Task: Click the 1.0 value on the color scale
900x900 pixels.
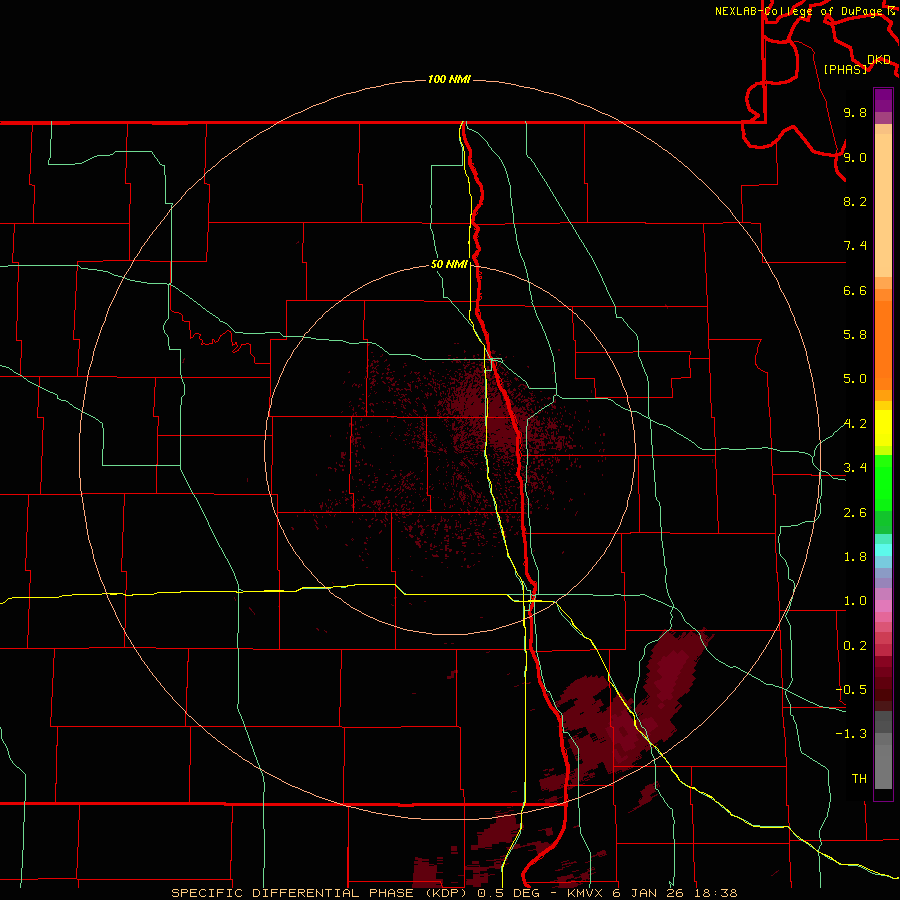Action: (x=855, y=601)
